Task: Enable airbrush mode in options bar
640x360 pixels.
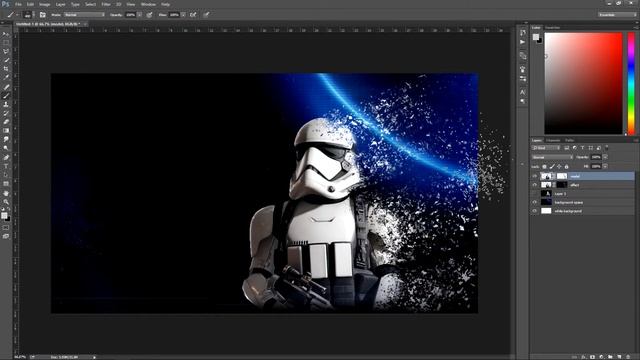Action: 193,15
